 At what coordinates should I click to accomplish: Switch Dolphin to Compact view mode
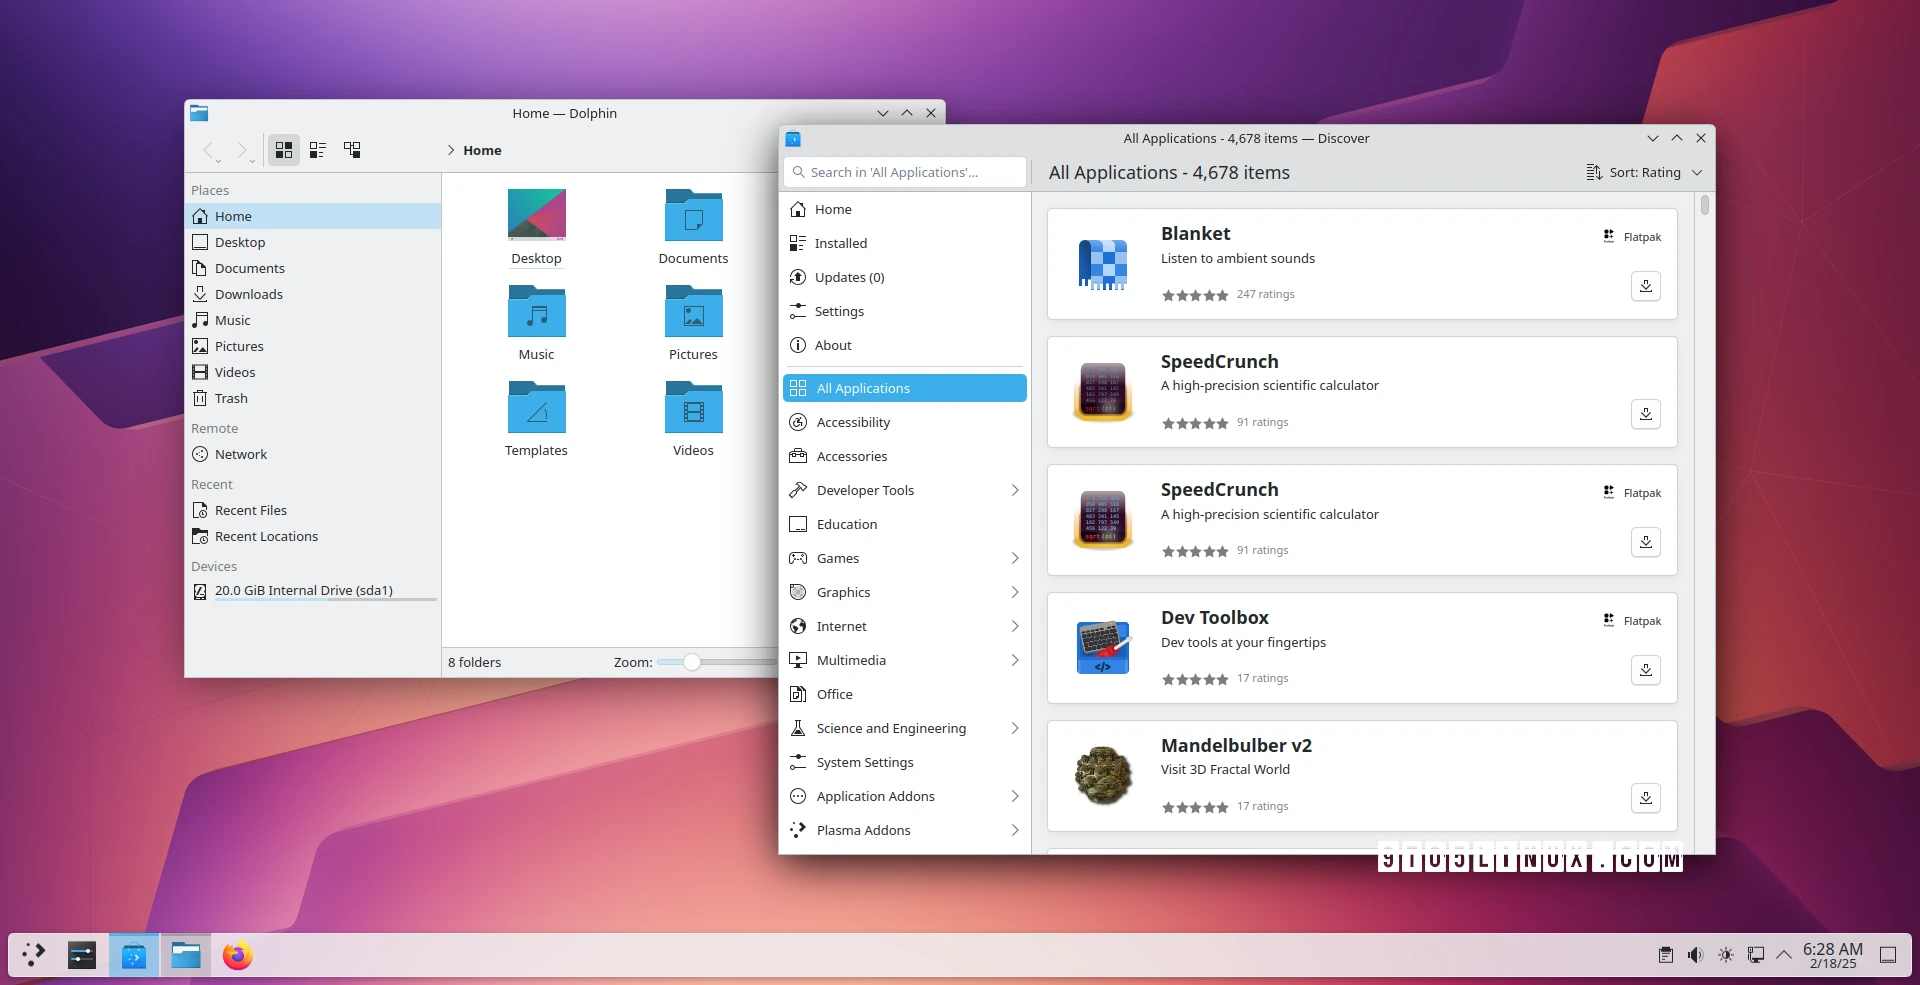[x=318, y=150]
